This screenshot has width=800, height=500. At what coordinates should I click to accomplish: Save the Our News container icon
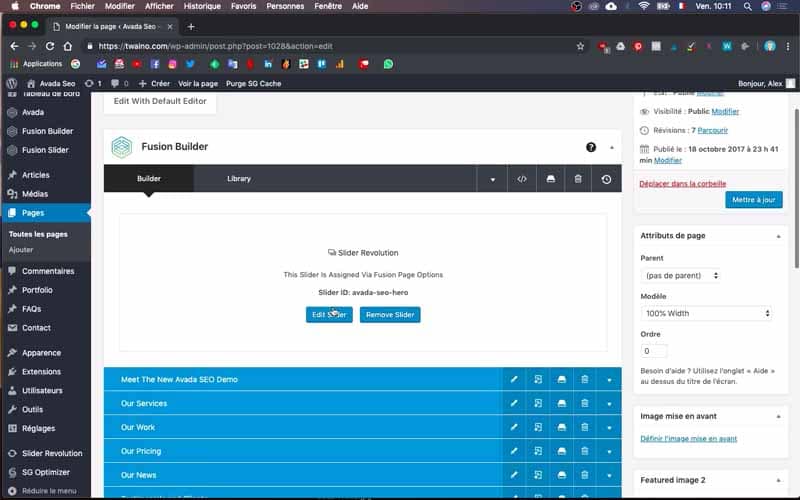(x=561, y=475)
